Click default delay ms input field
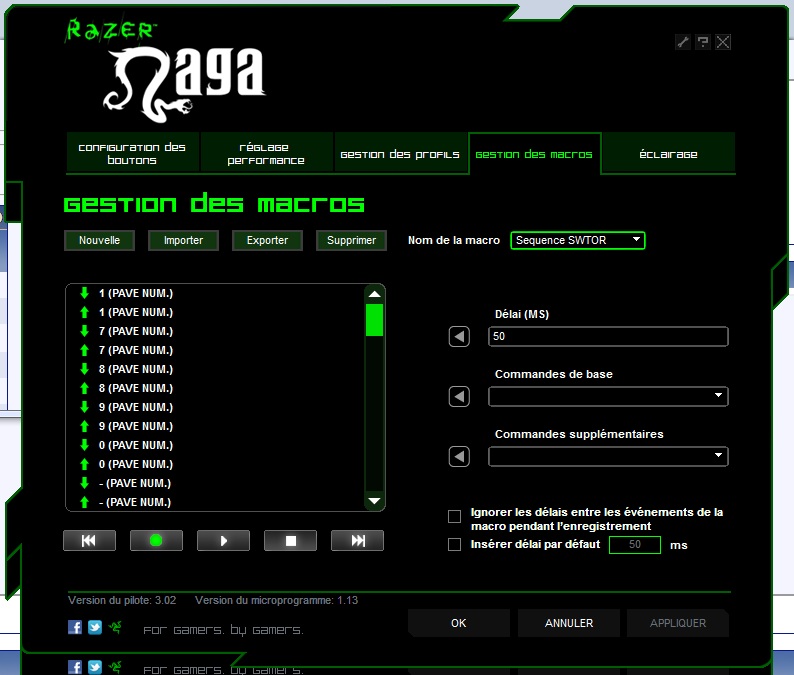Viewport: 794px width, 675px height. pyautogui.click(x=635, y=545)
